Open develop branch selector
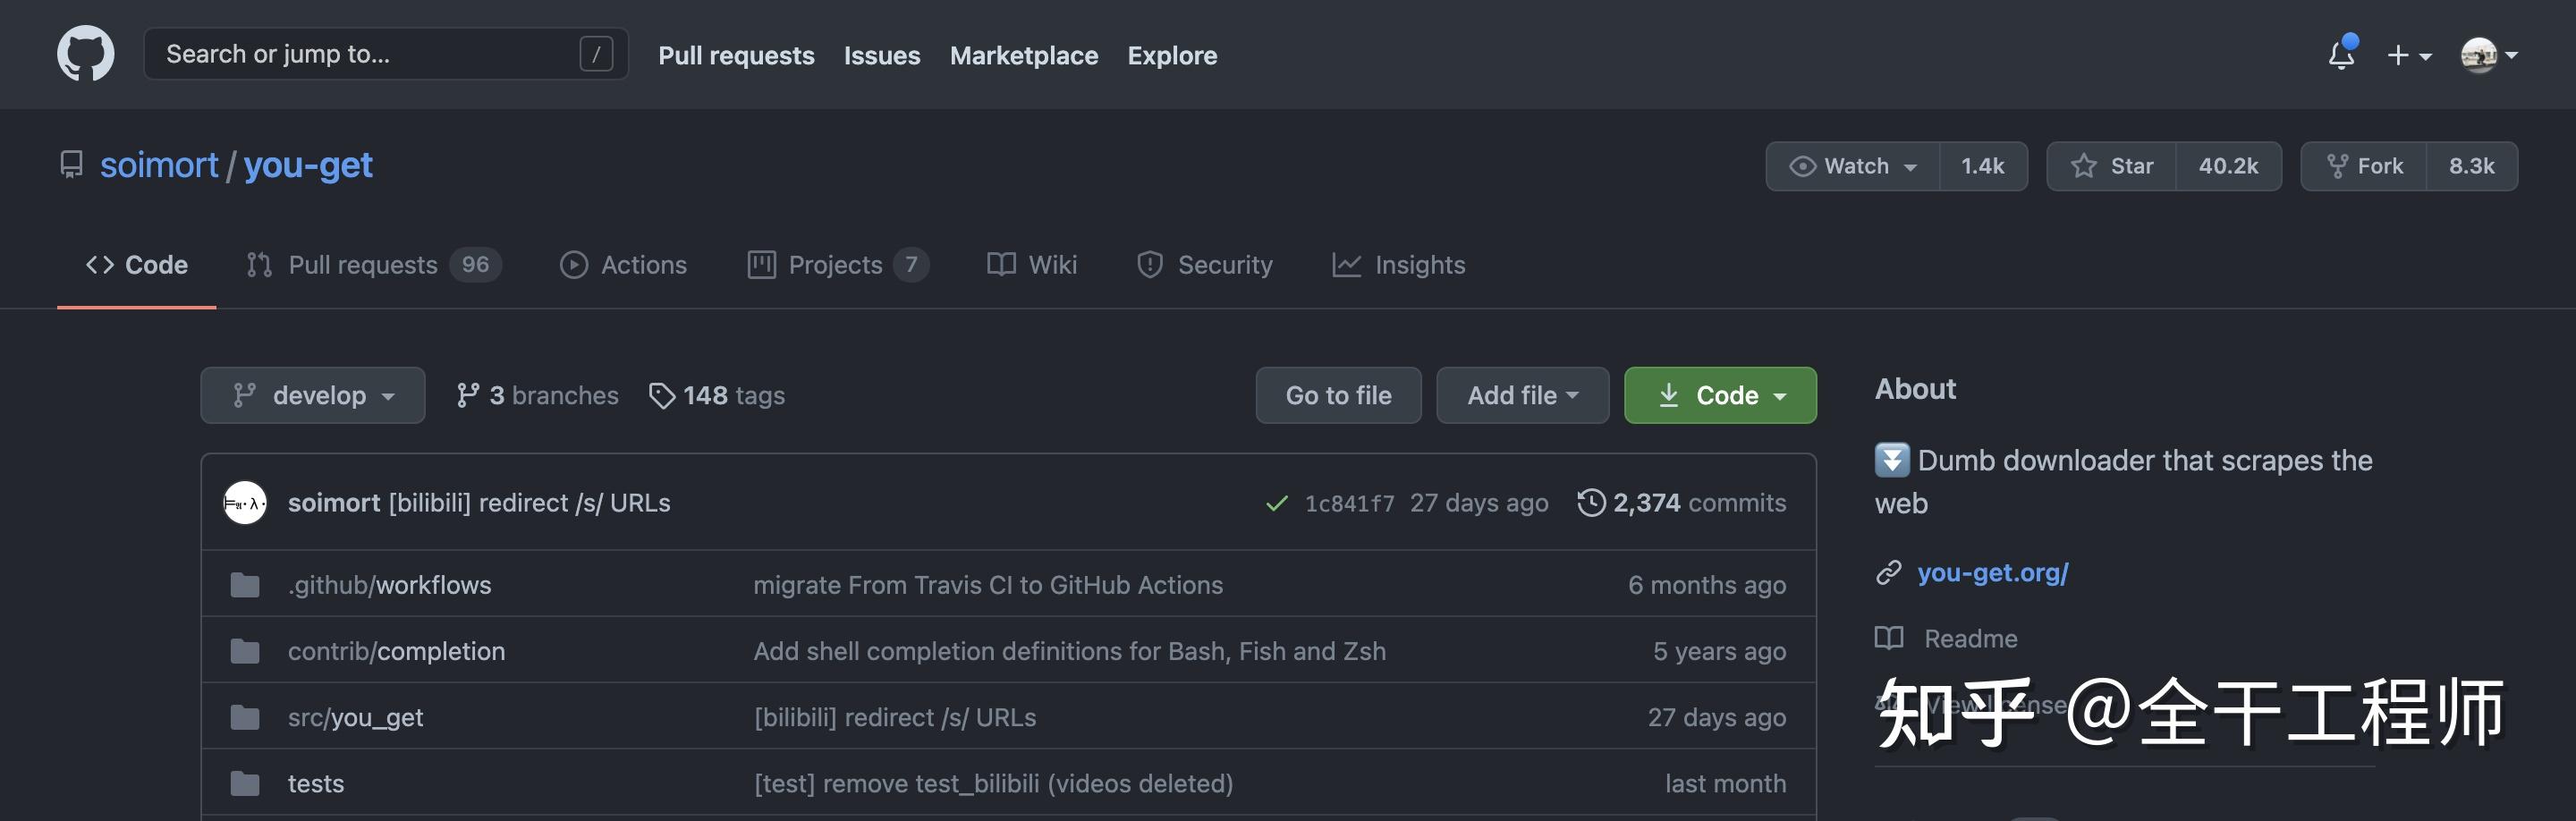 313,396
